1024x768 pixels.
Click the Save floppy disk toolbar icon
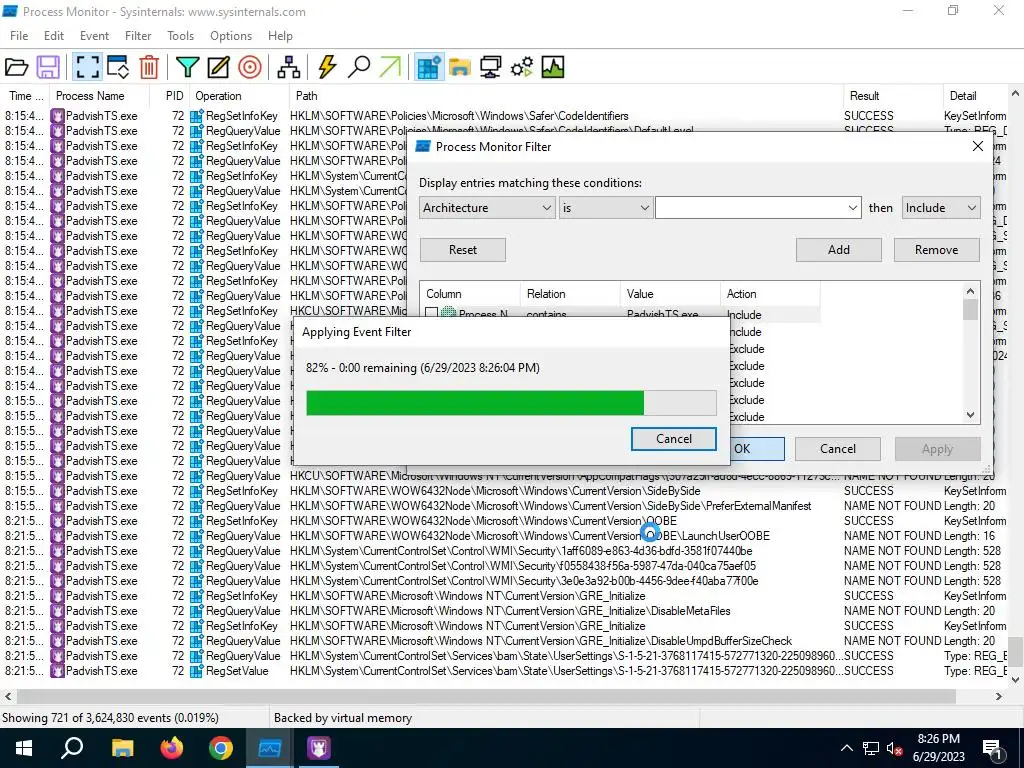coord(48,67)
